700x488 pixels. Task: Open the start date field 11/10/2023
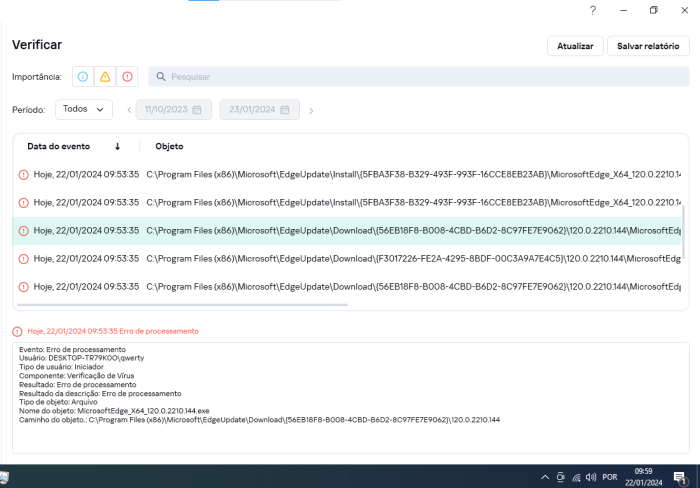tap(174, 109)
